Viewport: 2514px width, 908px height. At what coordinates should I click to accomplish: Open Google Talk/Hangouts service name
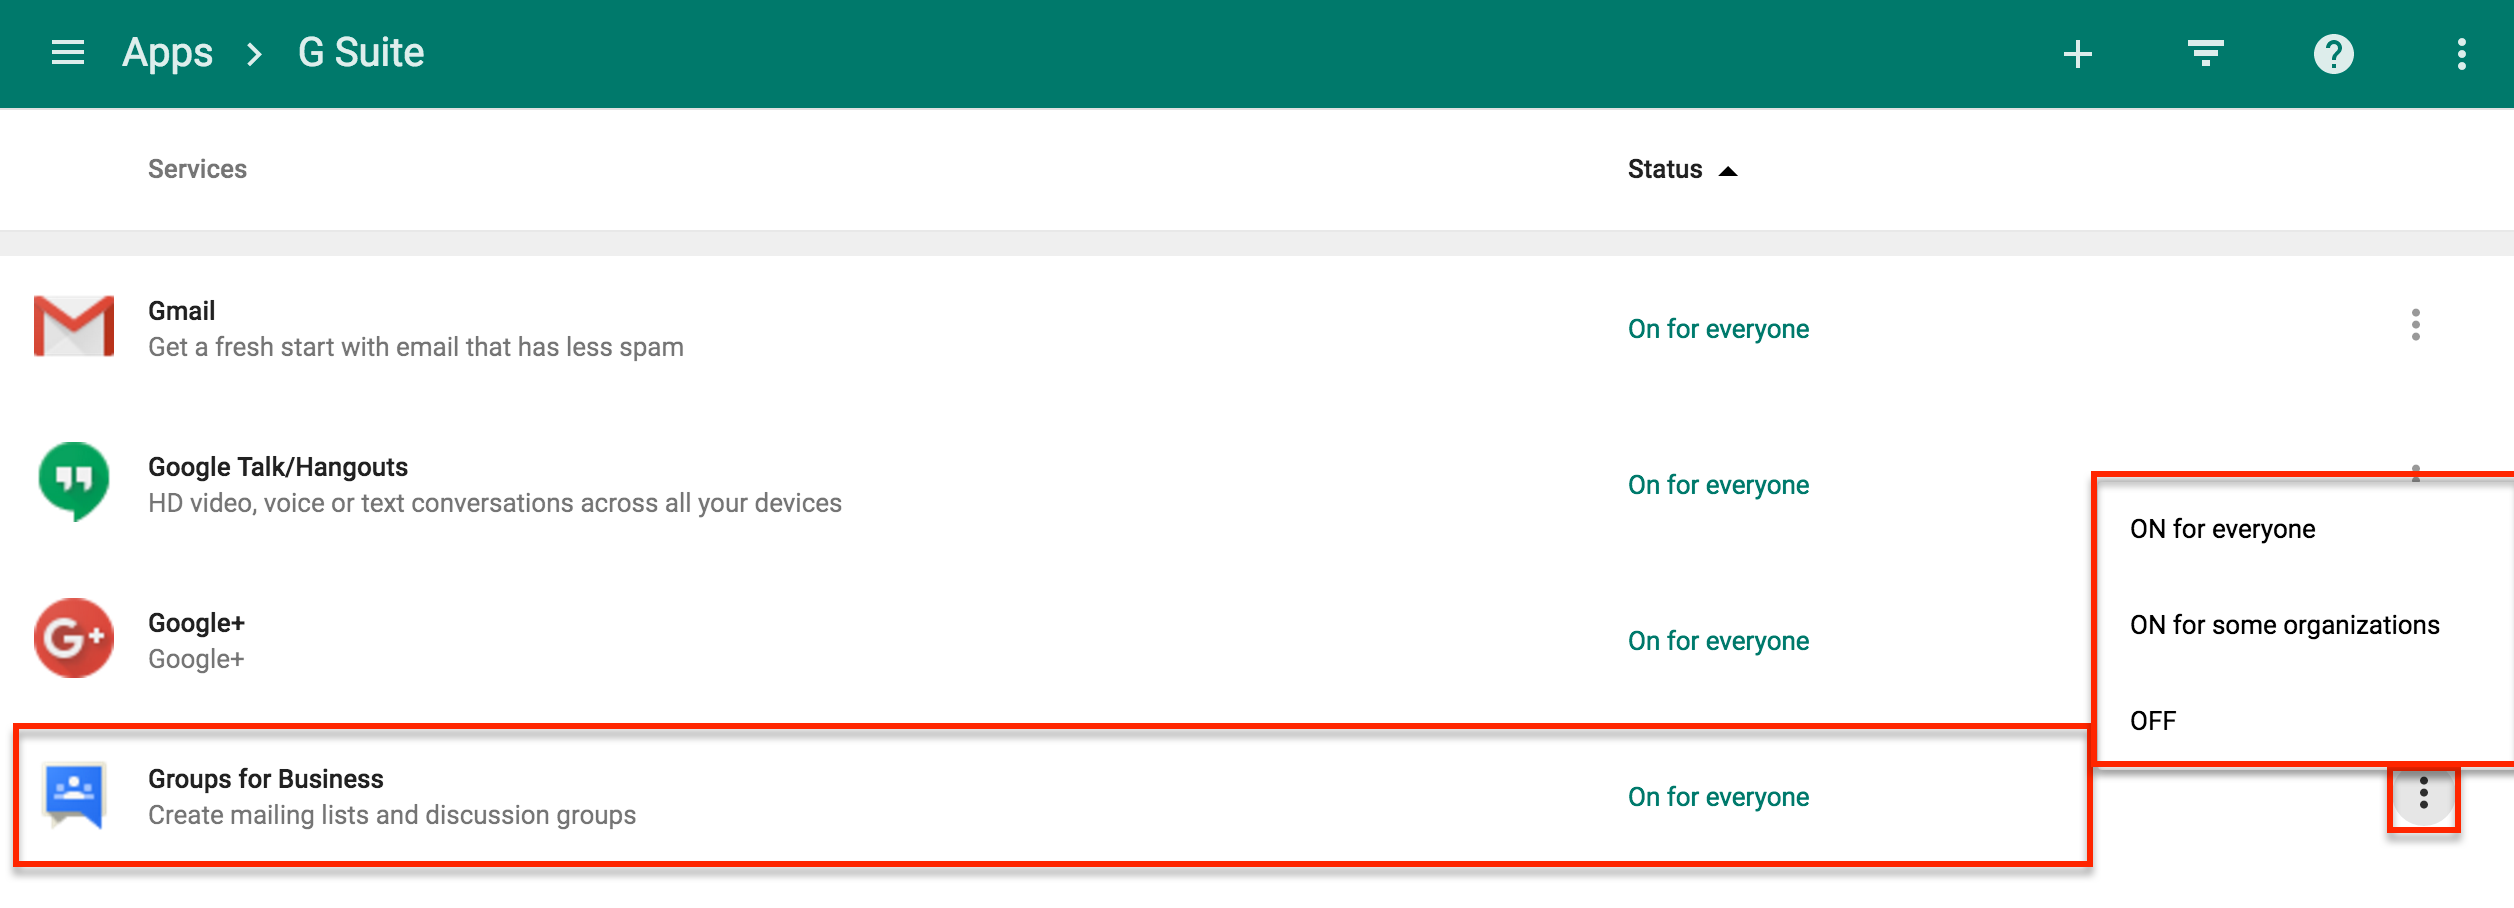coord(278,467)
